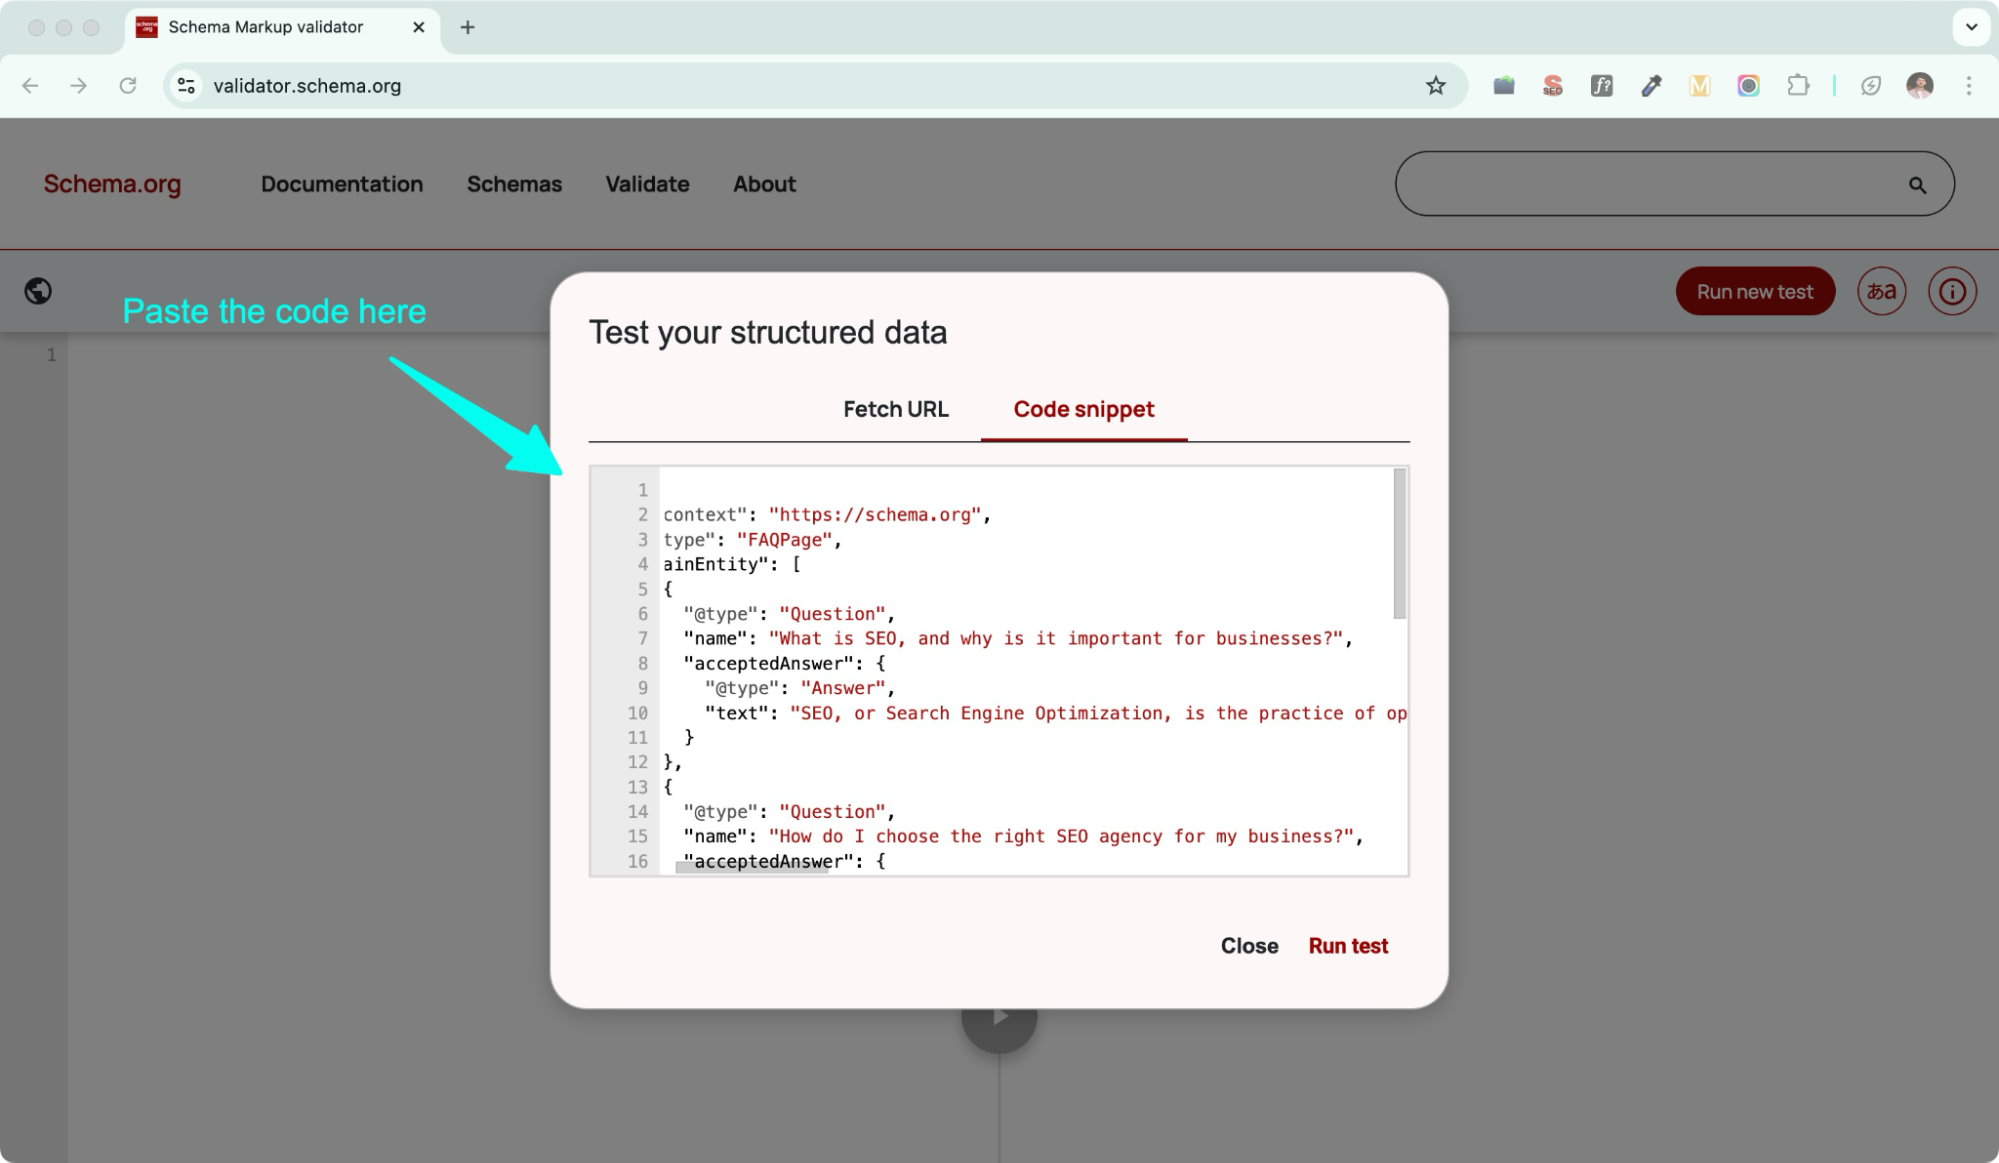Image resolution: width=1999 pixels, height=1163 pixels.
Task: Open the SEO browser extension icon
Action: [1552, 86]
